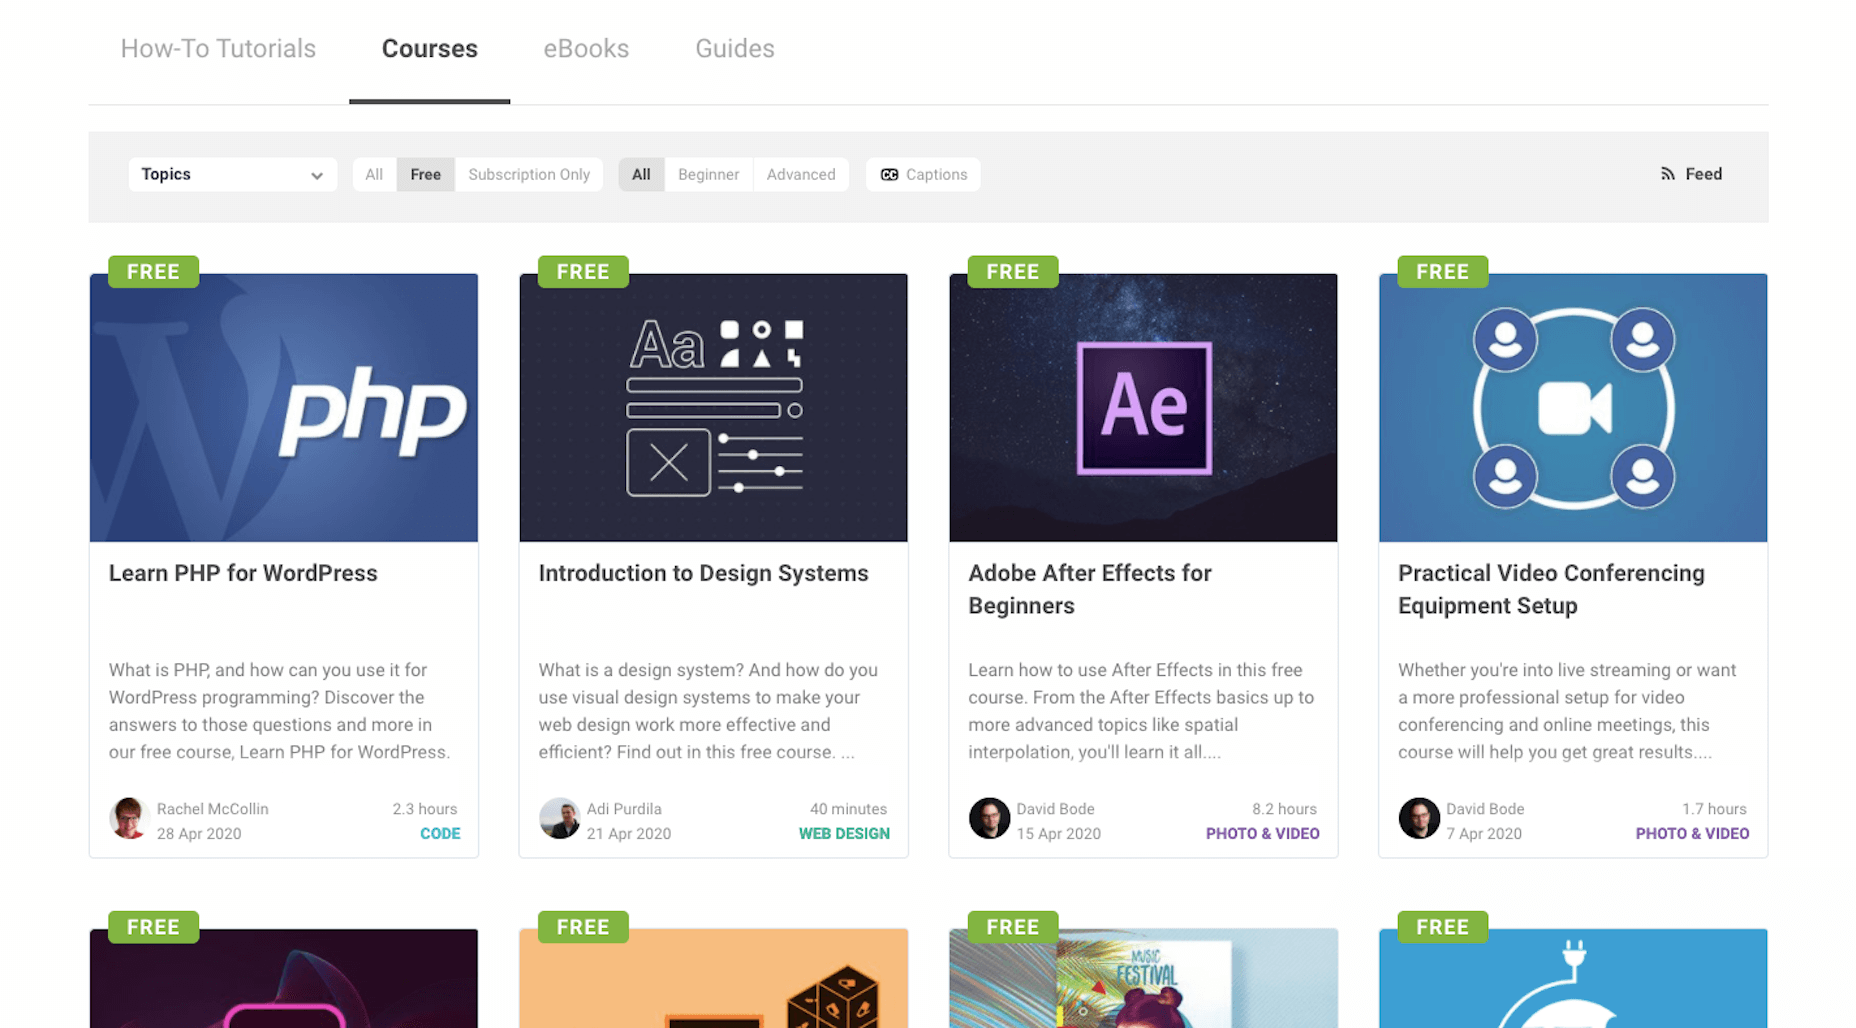Click the 28 Apr 2020 date
The height and width of the screenshot is (1028, 1856).
[x=199, y=833]
